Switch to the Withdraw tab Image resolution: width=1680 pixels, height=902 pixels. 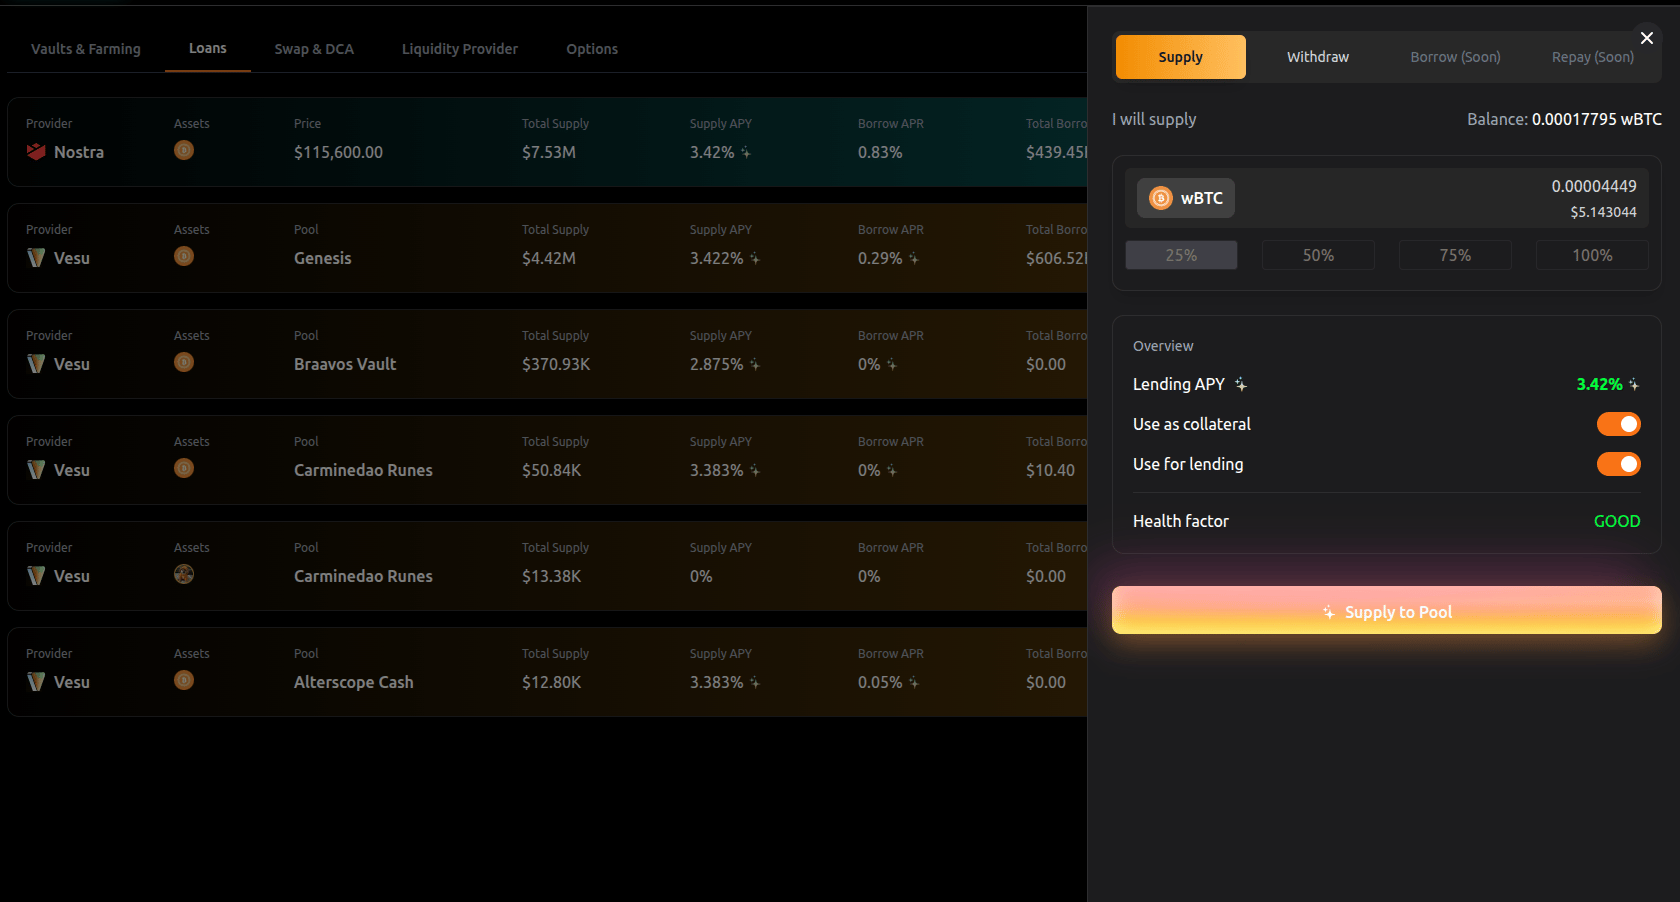1318,57
